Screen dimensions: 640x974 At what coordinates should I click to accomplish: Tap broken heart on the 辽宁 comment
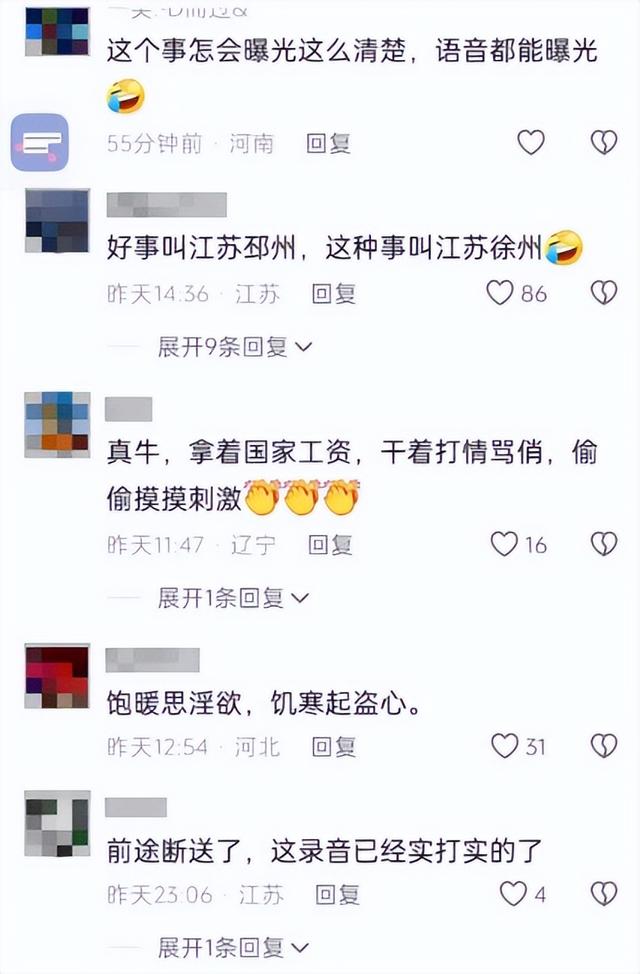[x=603, y=544]
